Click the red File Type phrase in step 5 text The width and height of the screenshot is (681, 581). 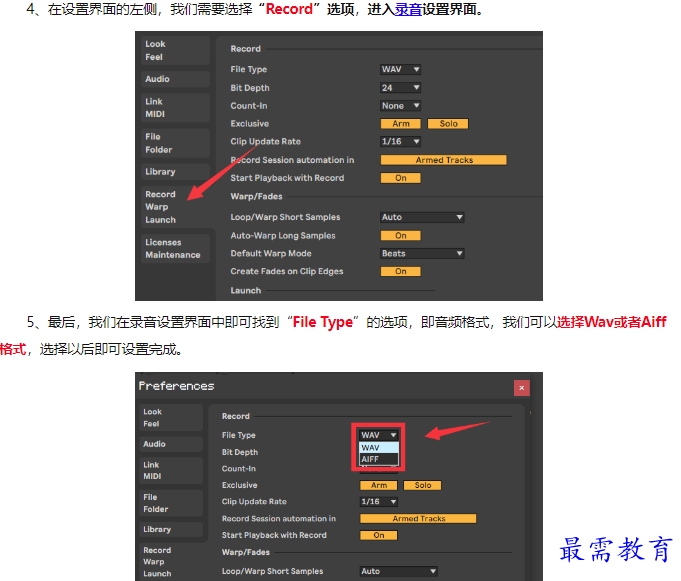(323, 322)
